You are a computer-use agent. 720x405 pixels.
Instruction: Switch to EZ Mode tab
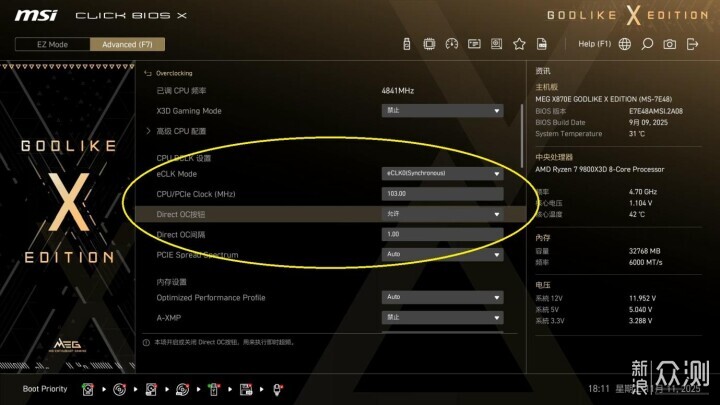[52, 45]
